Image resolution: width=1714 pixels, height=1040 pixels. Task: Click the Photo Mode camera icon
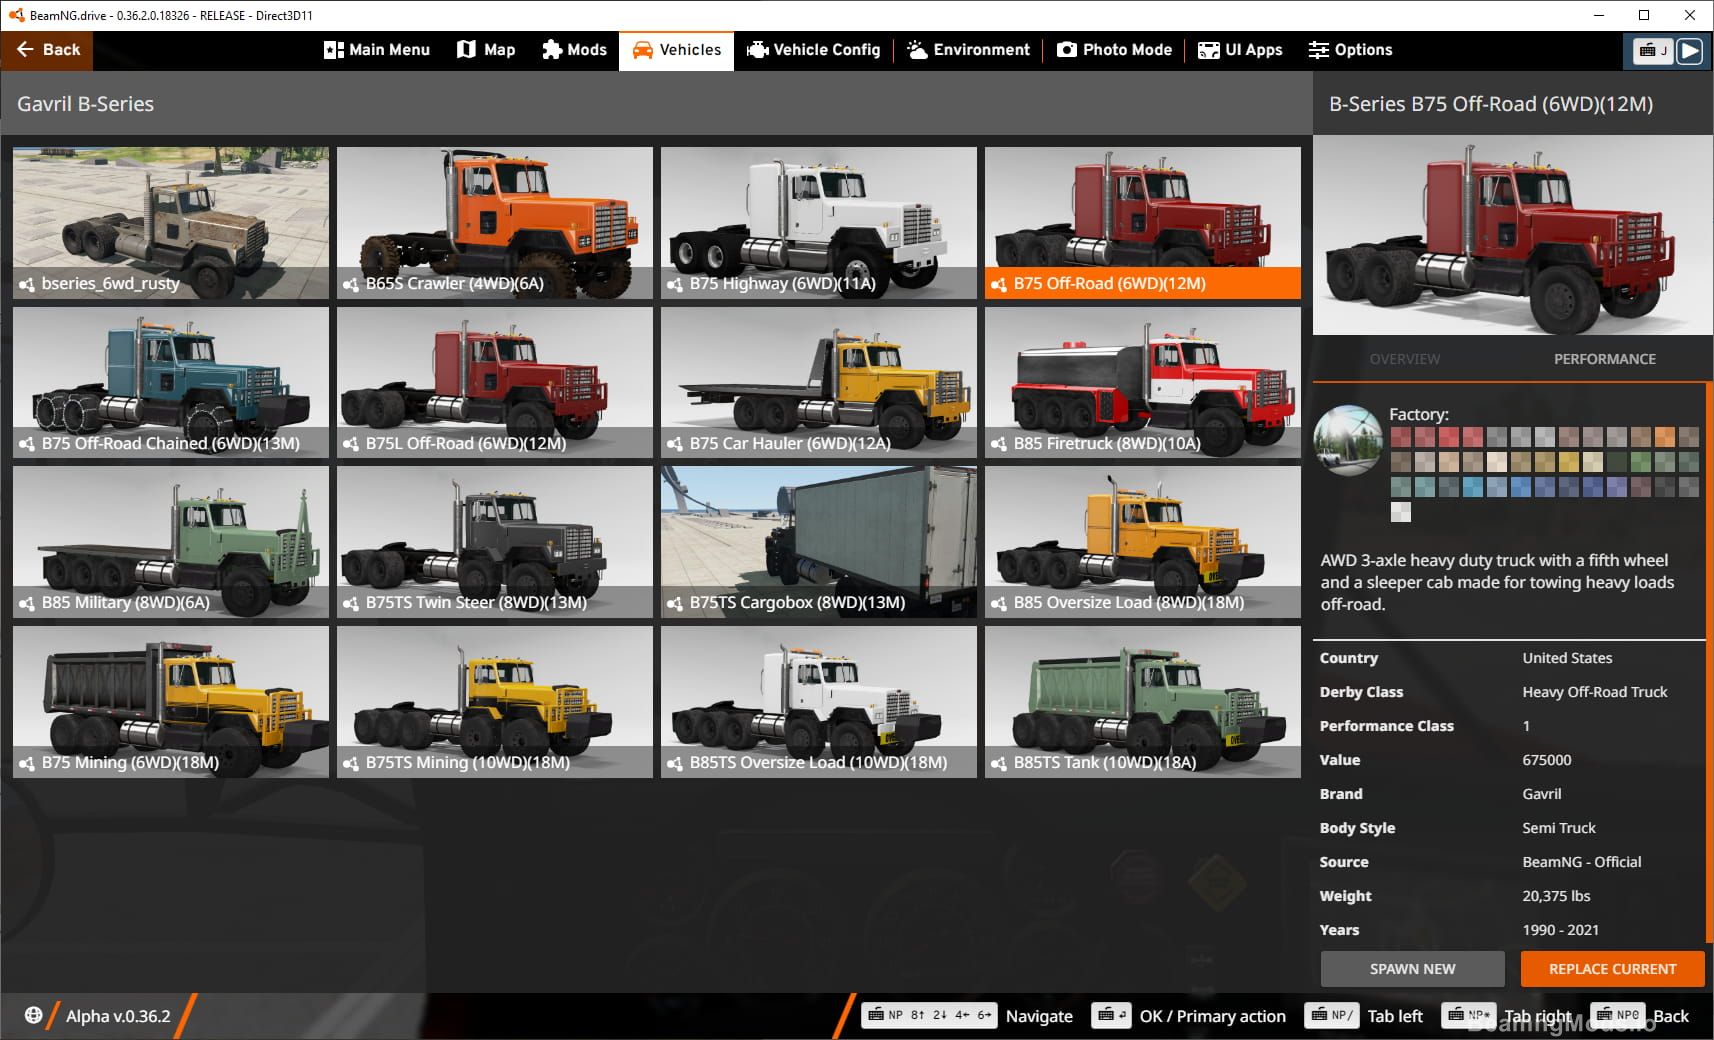[1067, 50]
